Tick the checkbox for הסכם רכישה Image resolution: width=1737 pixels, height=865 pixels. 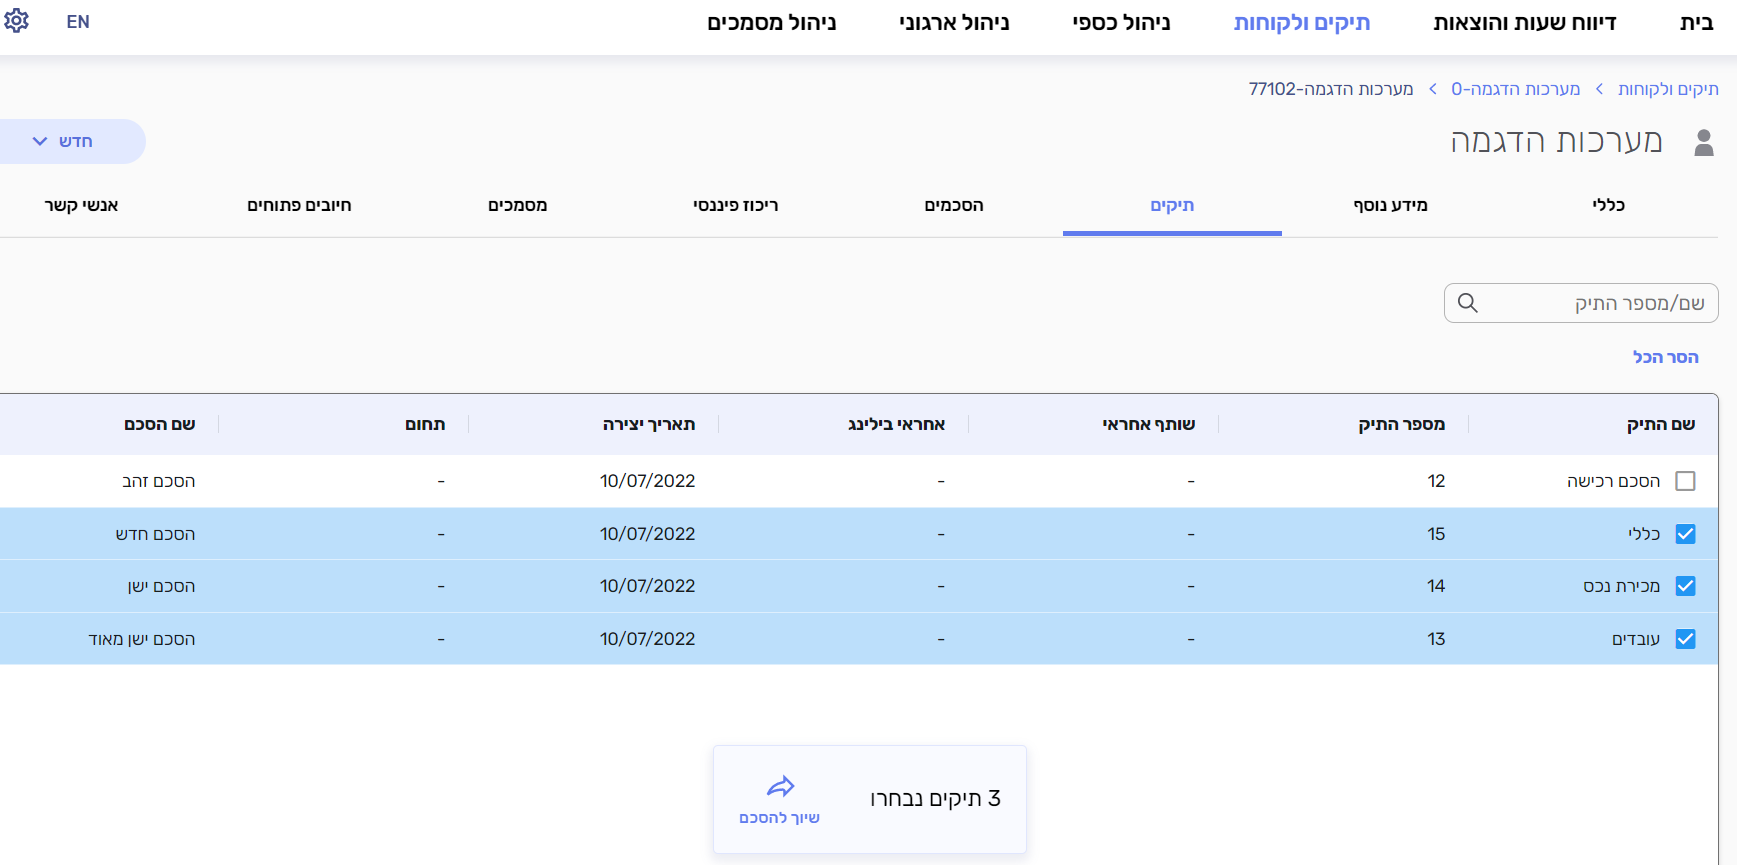point(1685,481)
